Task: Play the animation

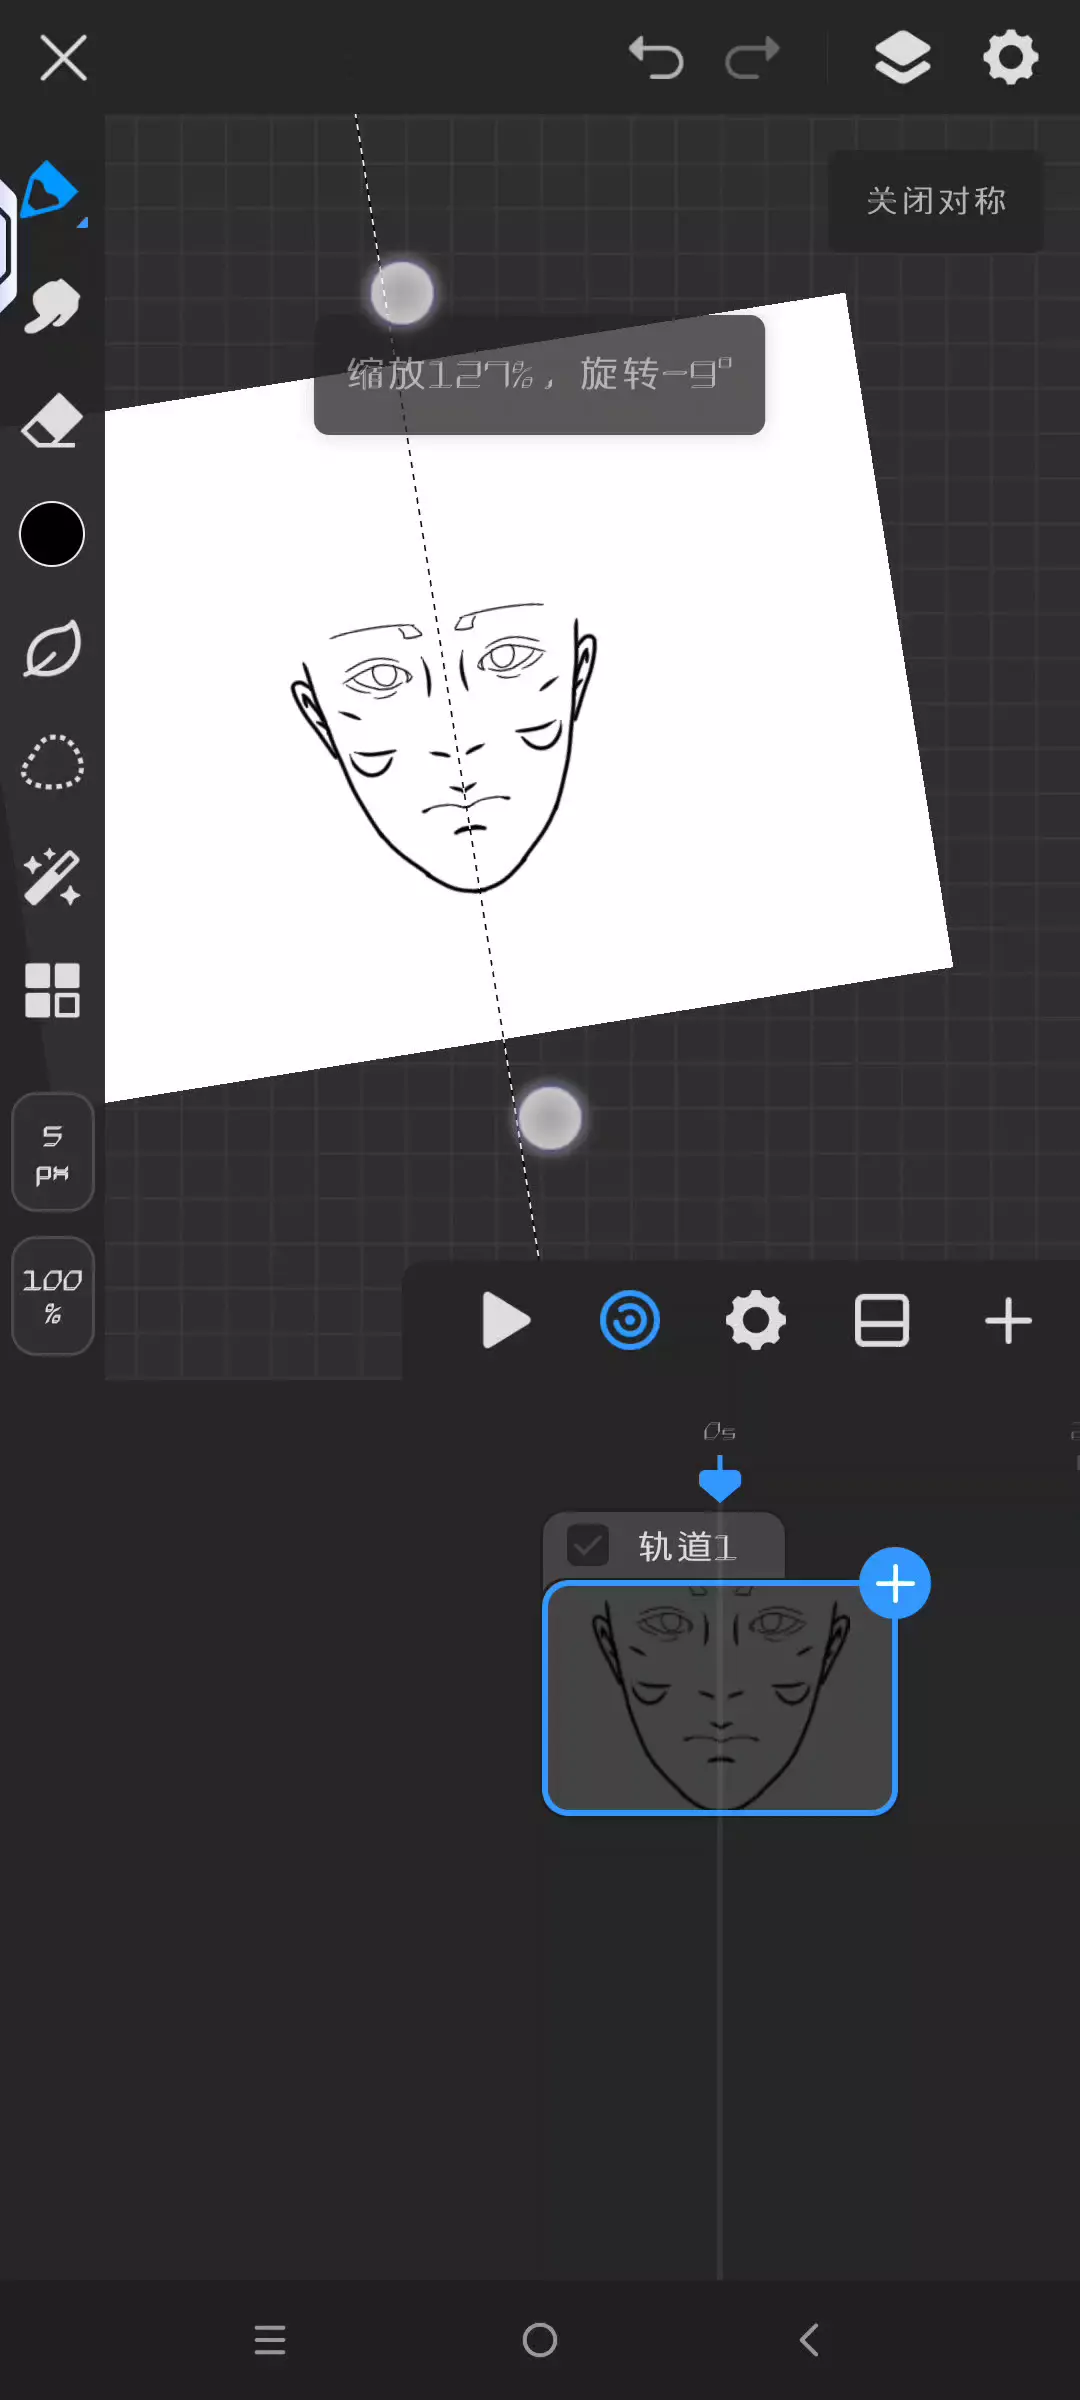Action: coord(505,1321)
